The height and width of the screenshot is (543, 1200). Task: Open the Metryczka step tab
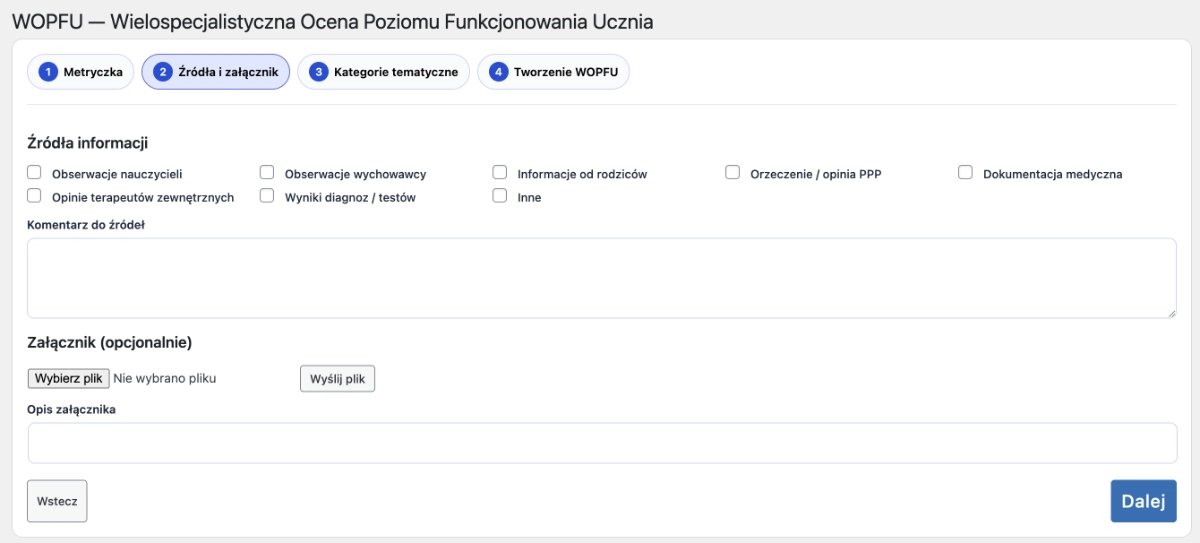(x=81, y=72)
